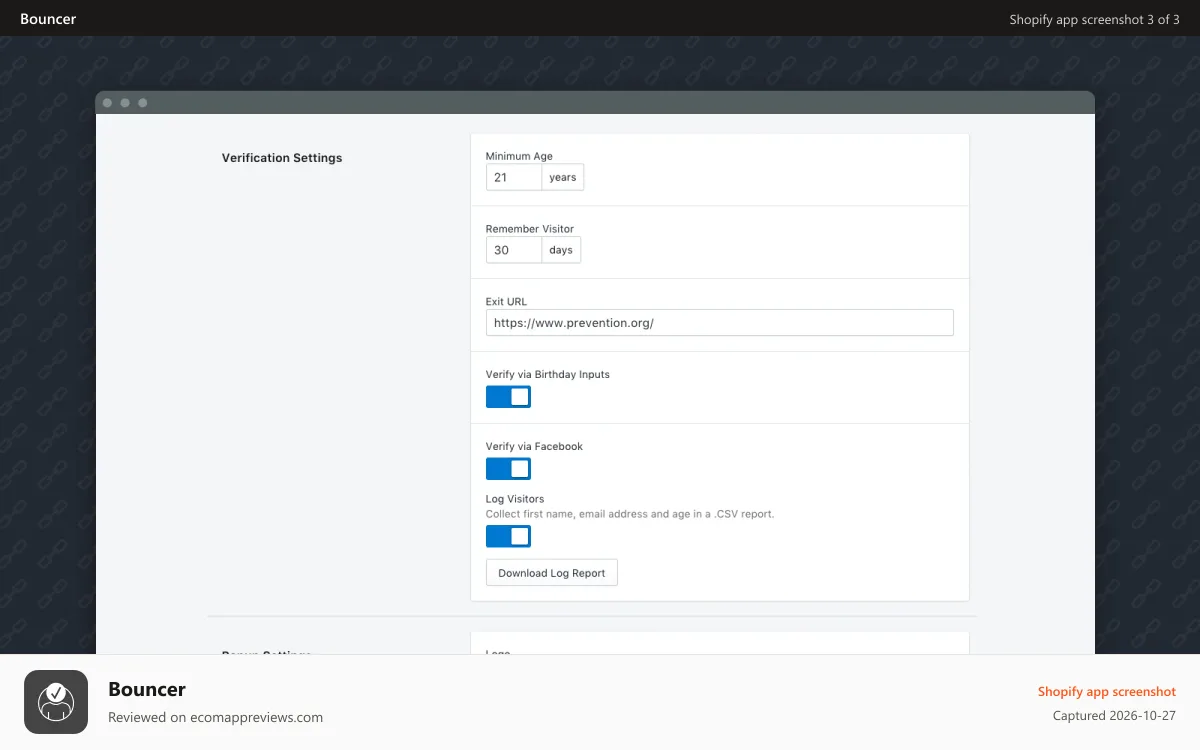Click the 'Shopify app screenshot 3 of 3' text
The image size is (1200, 750).
pos(1095,19)
